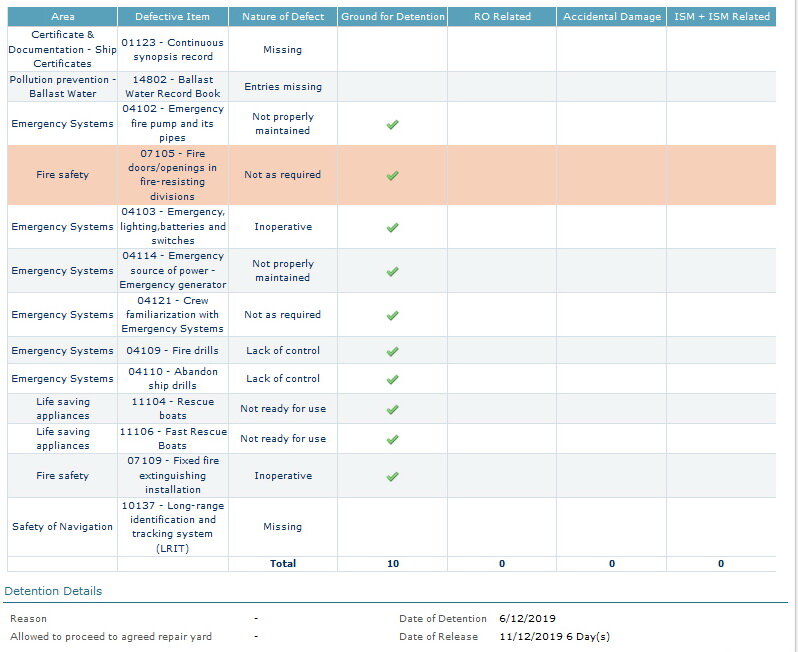Sort by the Area column header
The width and height of the screenshot is (798, 652).
coord(62,17)
